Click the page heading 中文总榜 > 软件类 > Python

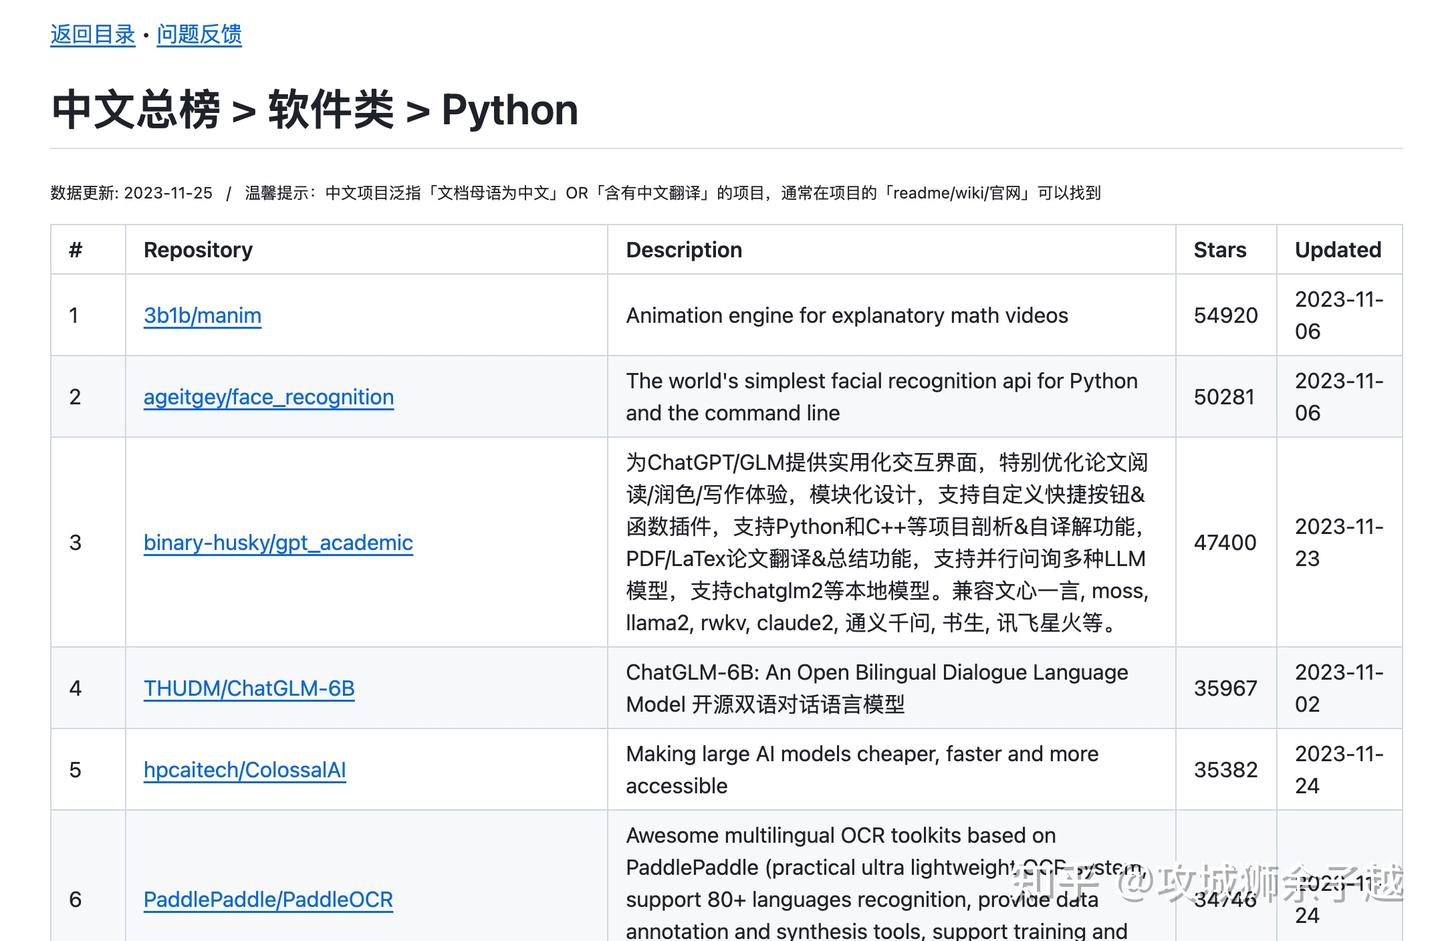(x=314, y=110)
